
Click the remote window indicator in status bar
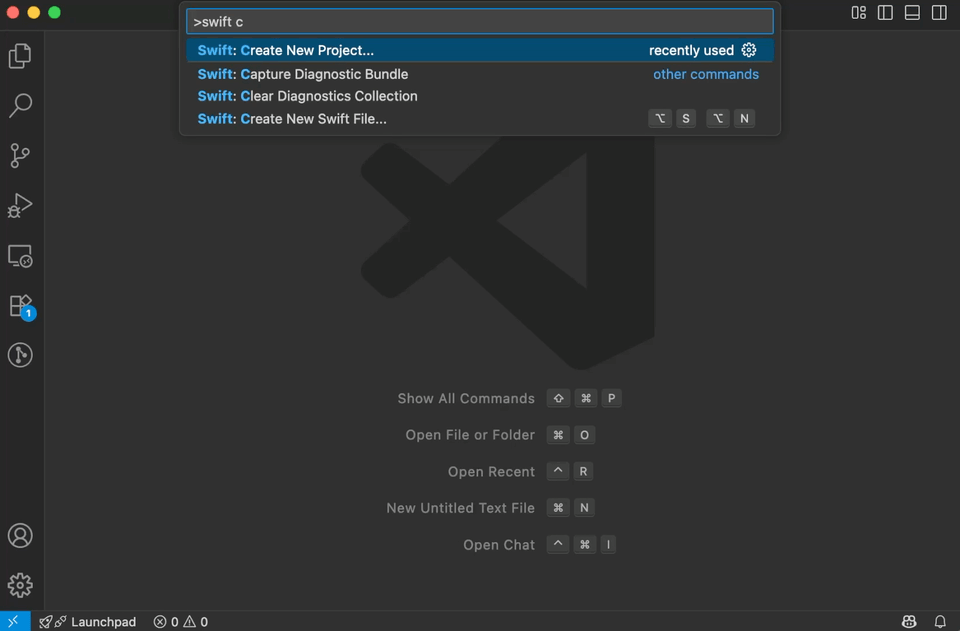point(15,621)
